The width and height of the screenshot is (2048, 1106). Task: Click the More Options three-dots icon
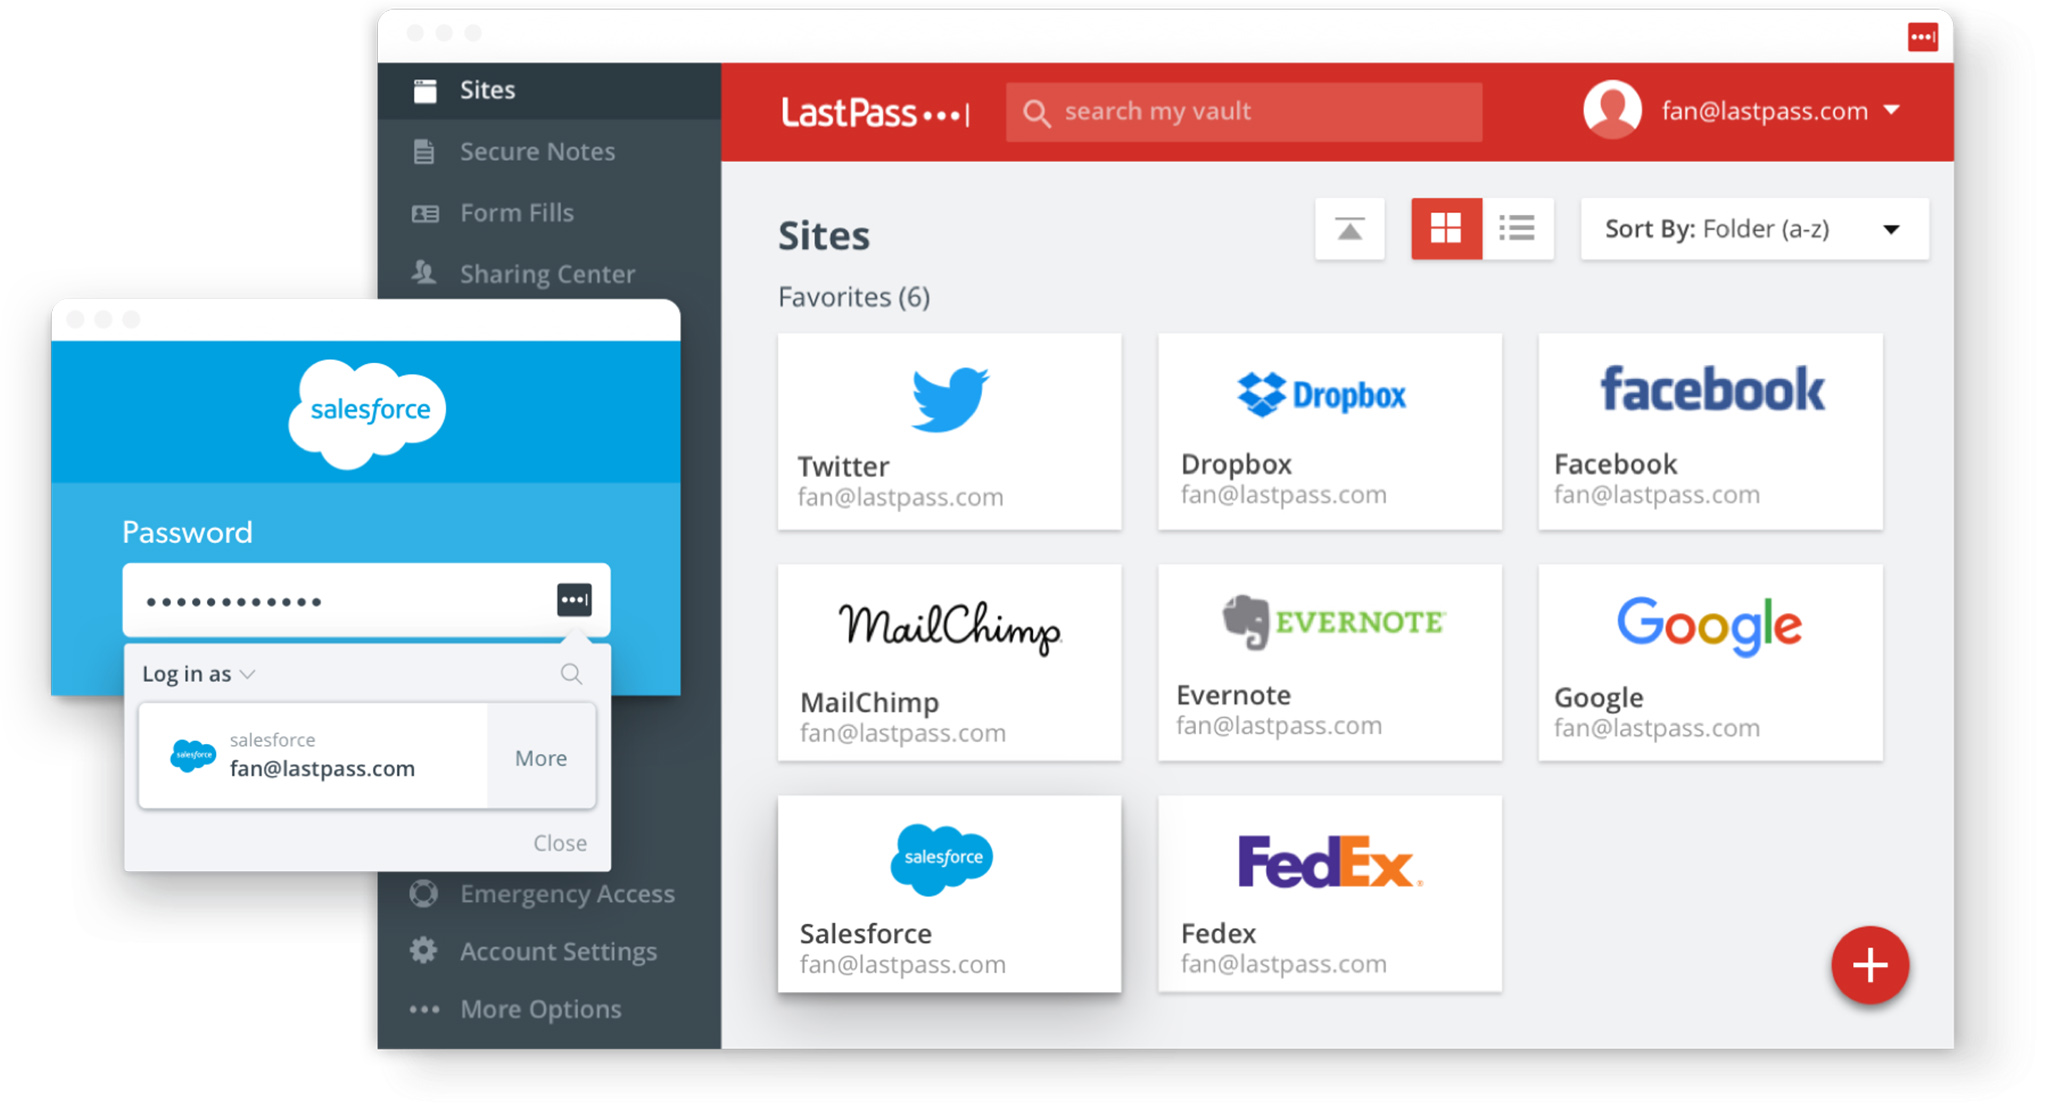424,1010
